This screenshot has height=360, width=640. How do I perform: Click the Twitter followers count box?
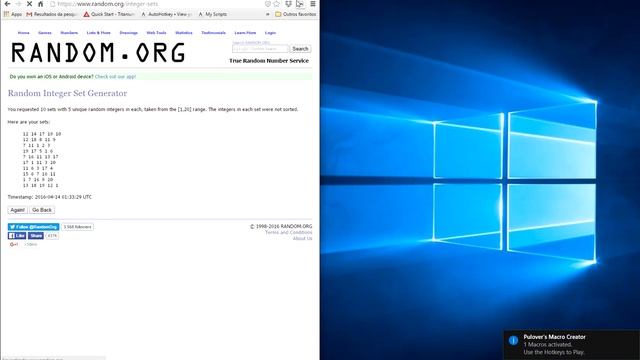78,227
